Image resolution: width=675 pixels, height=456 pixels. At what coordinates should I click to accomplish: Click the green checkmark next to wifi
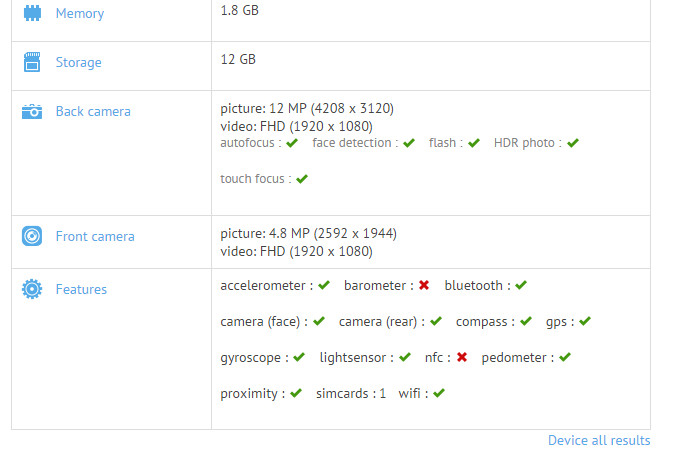click(x=439, y=393)
